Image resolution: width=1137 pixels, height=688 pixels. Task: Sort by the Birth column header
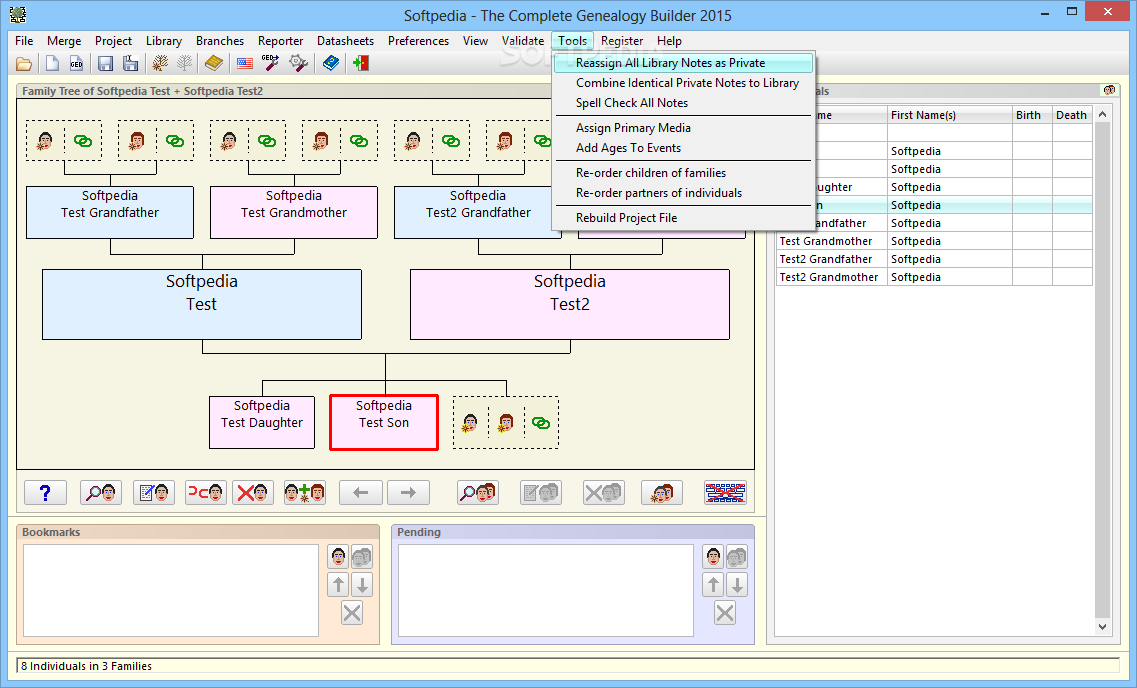tap(1032, 115)
